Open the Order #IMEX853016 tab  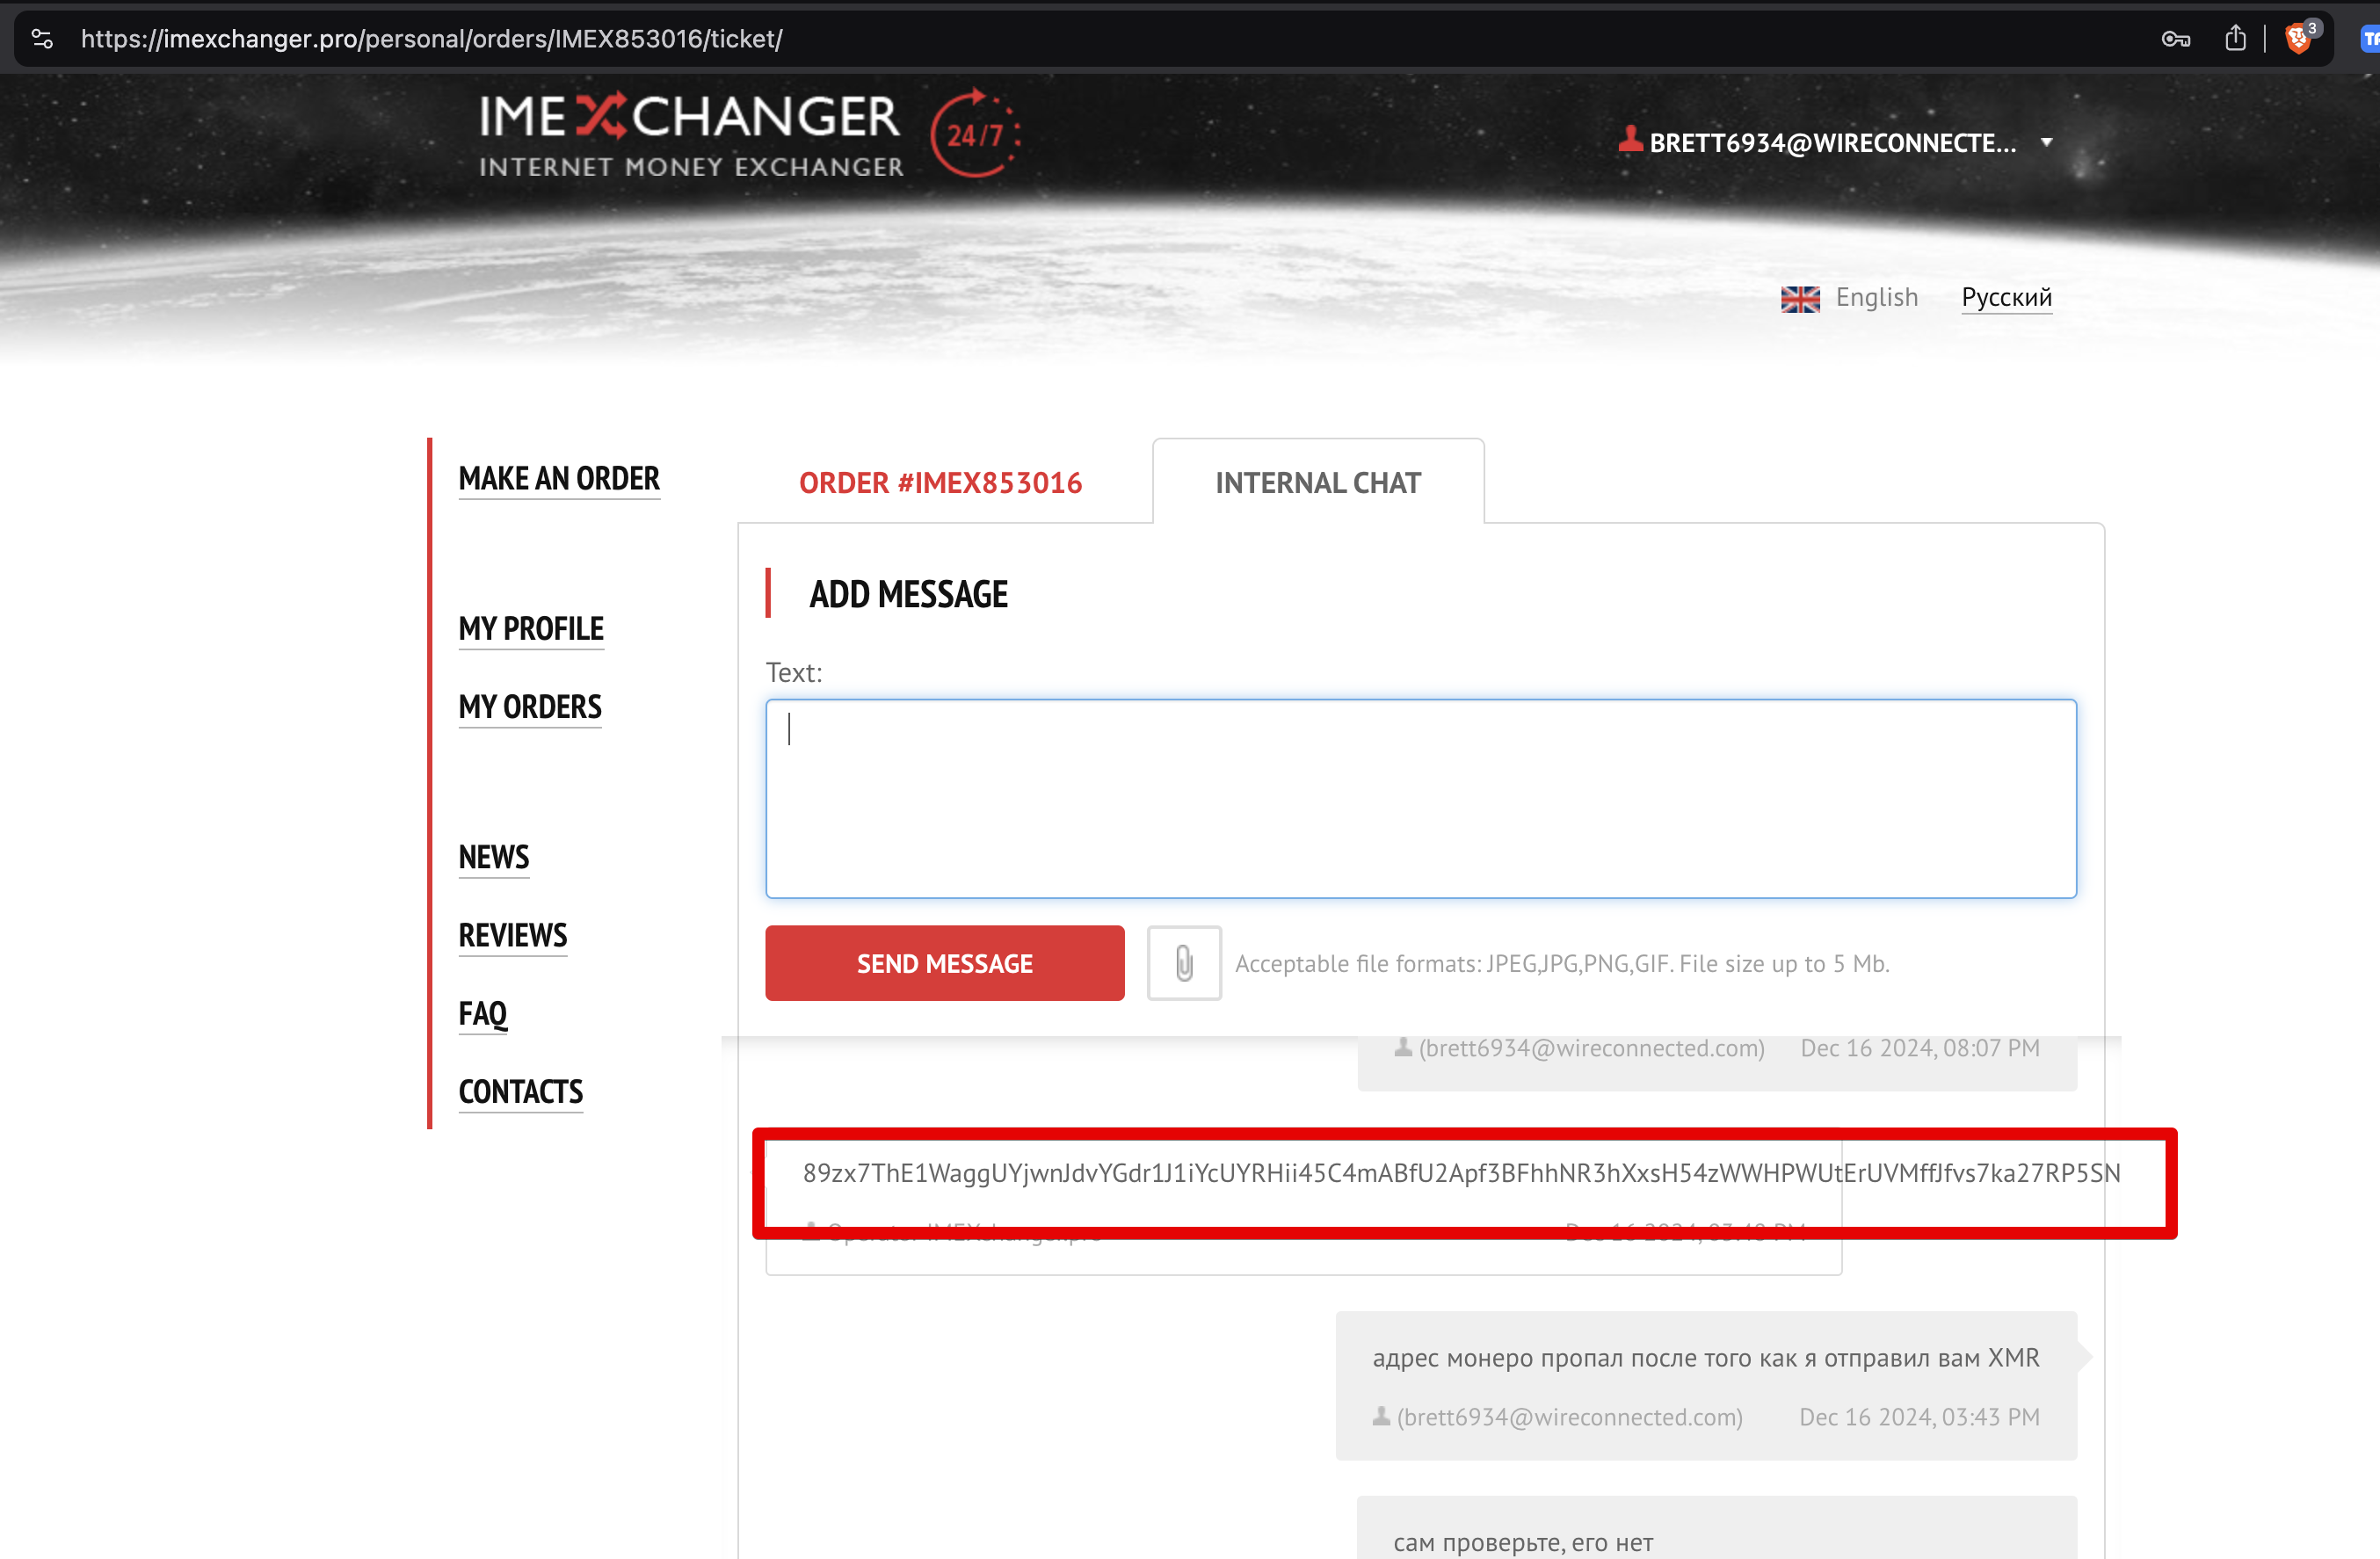[x=940, y=483]
